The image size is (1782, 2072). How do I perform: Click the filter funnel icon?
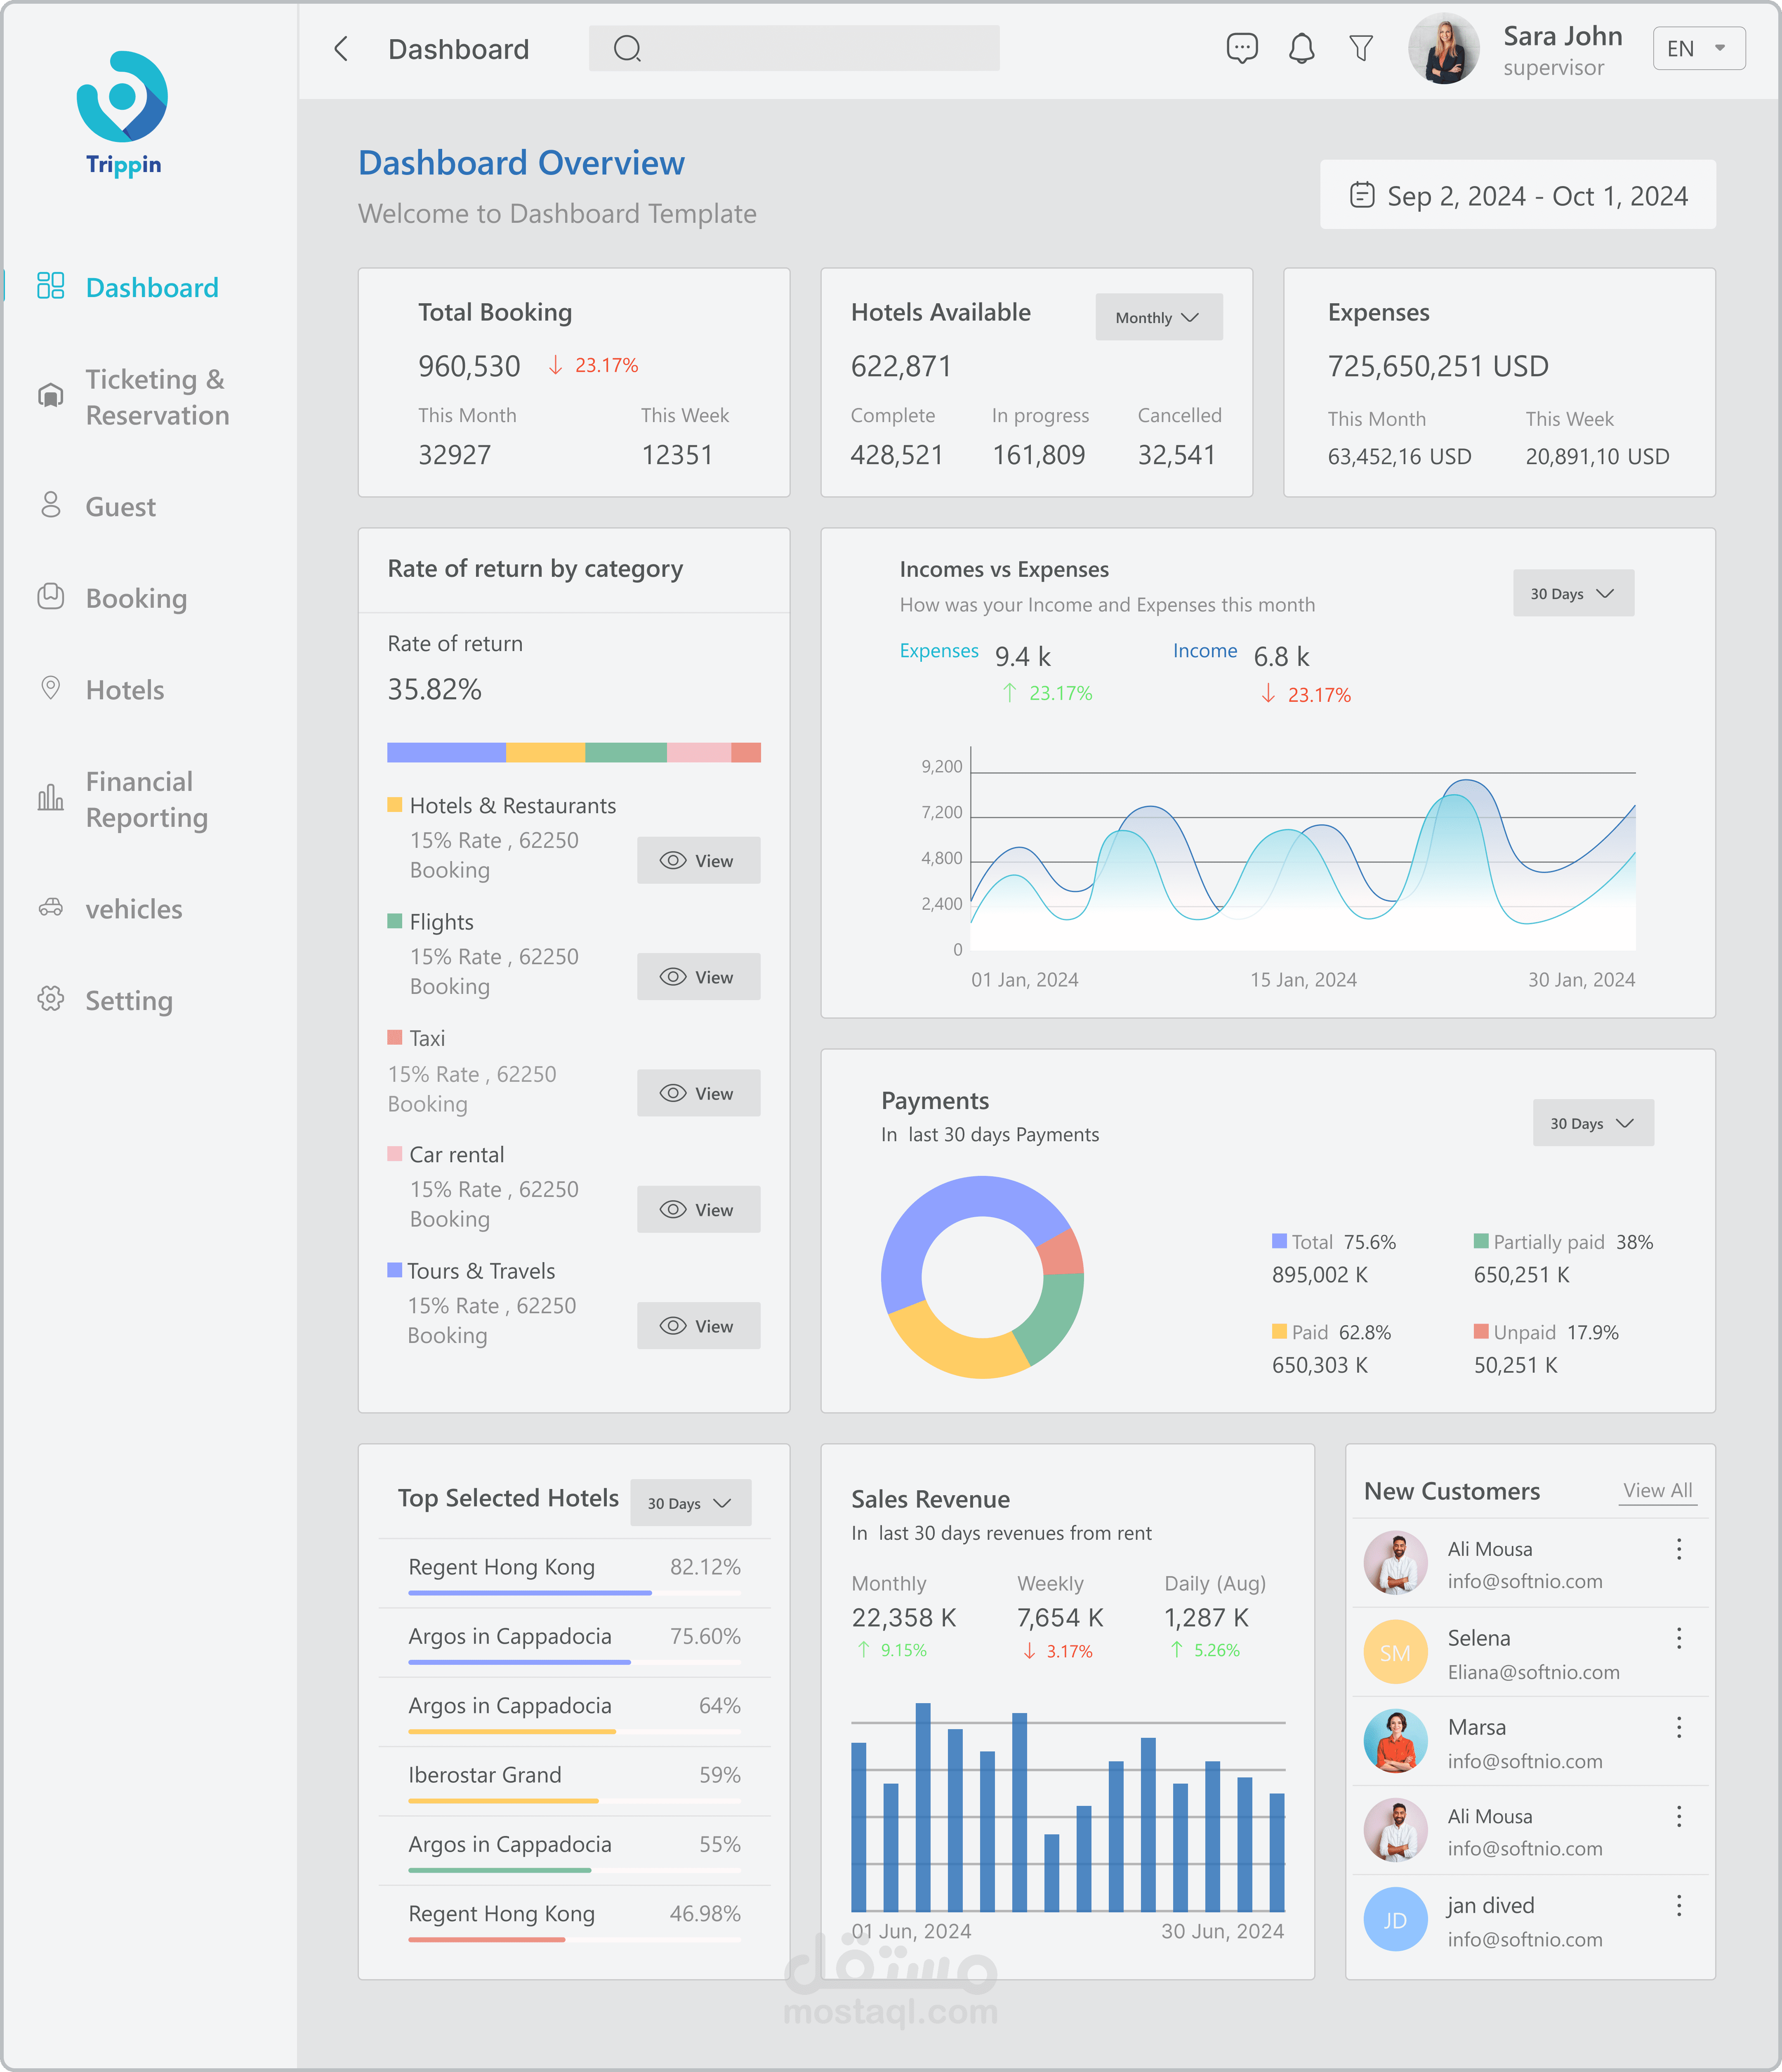click(1360, 48)
